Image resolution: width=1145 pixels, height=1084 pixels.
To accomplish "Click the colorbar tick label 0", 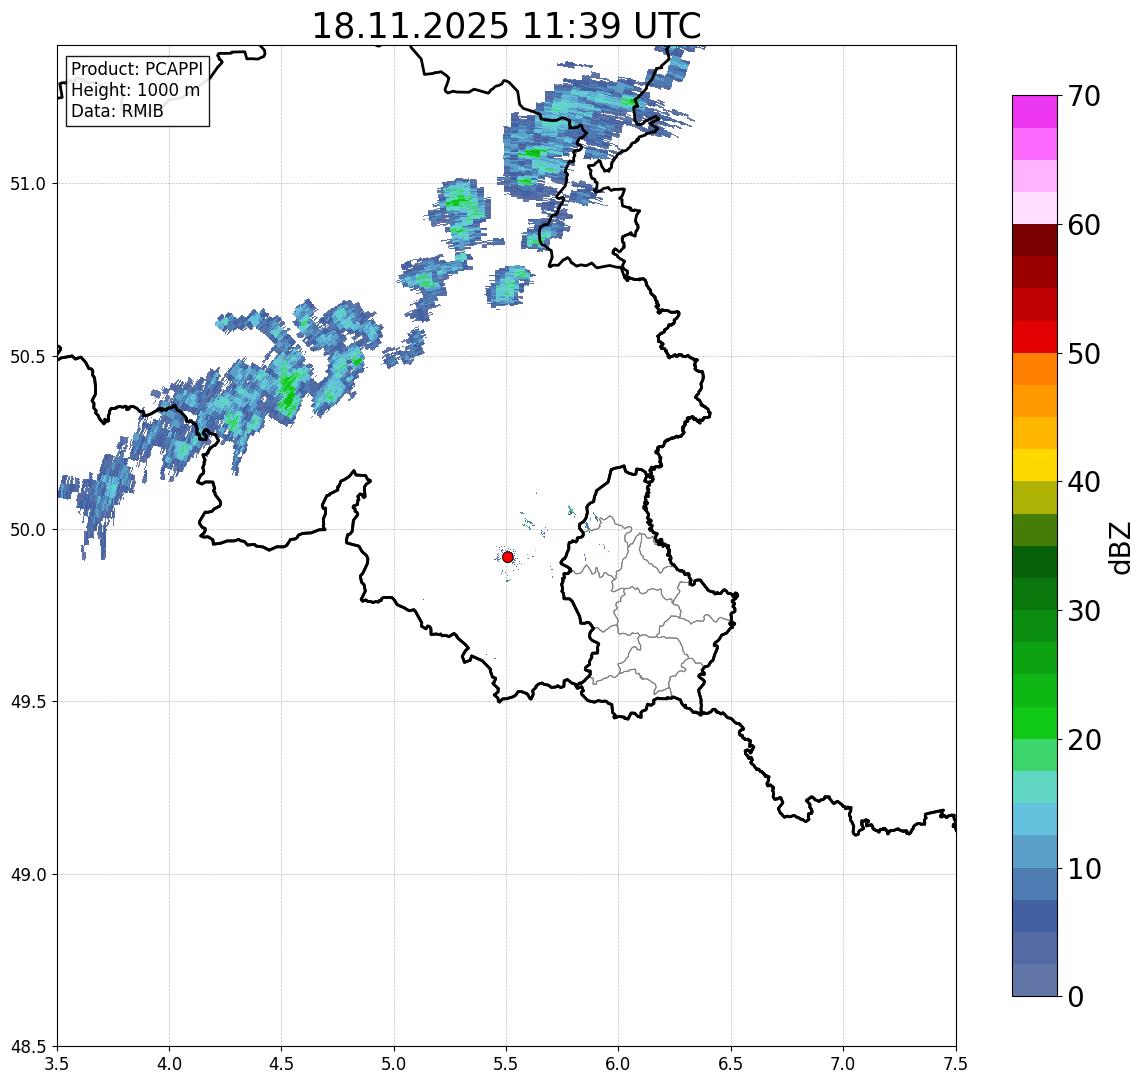I will coord(1076,996).
